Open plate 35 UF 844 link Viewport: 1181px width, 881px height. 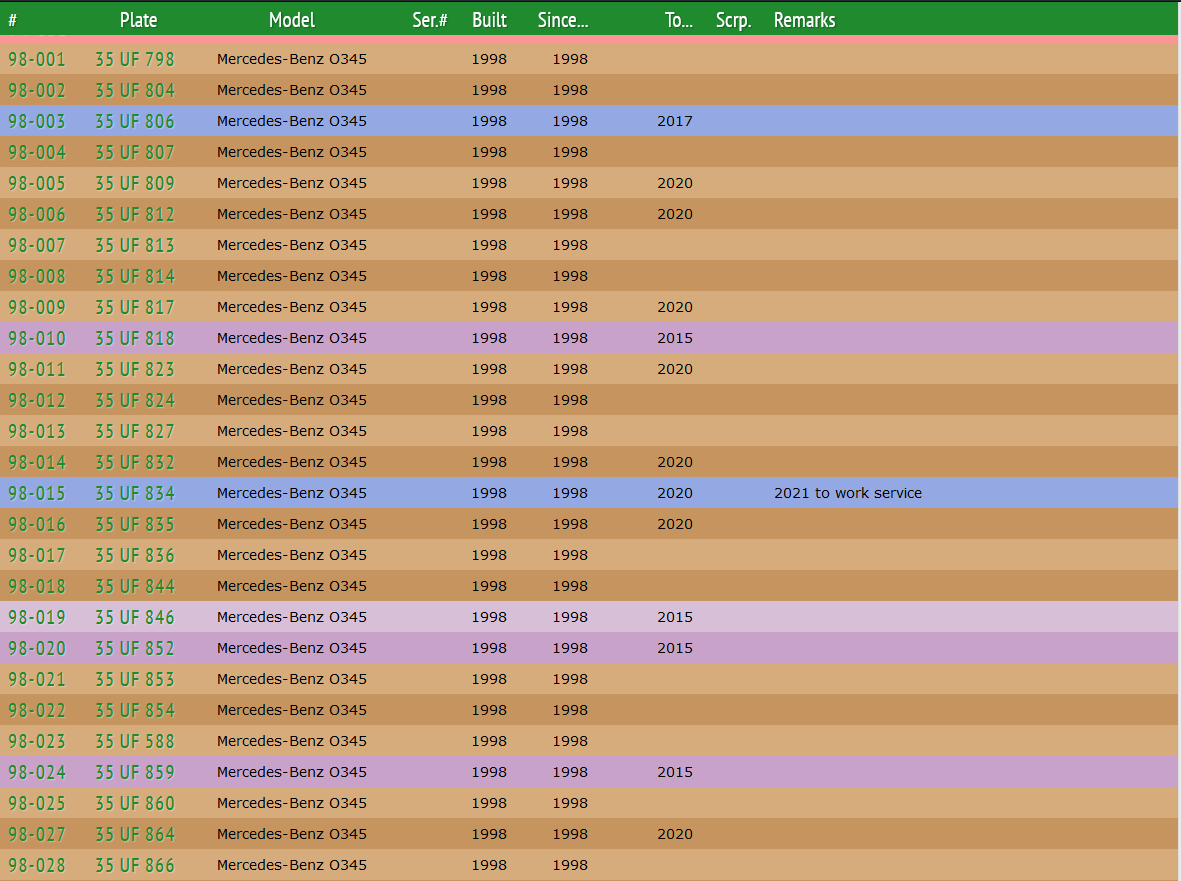[x=135, y=587]
